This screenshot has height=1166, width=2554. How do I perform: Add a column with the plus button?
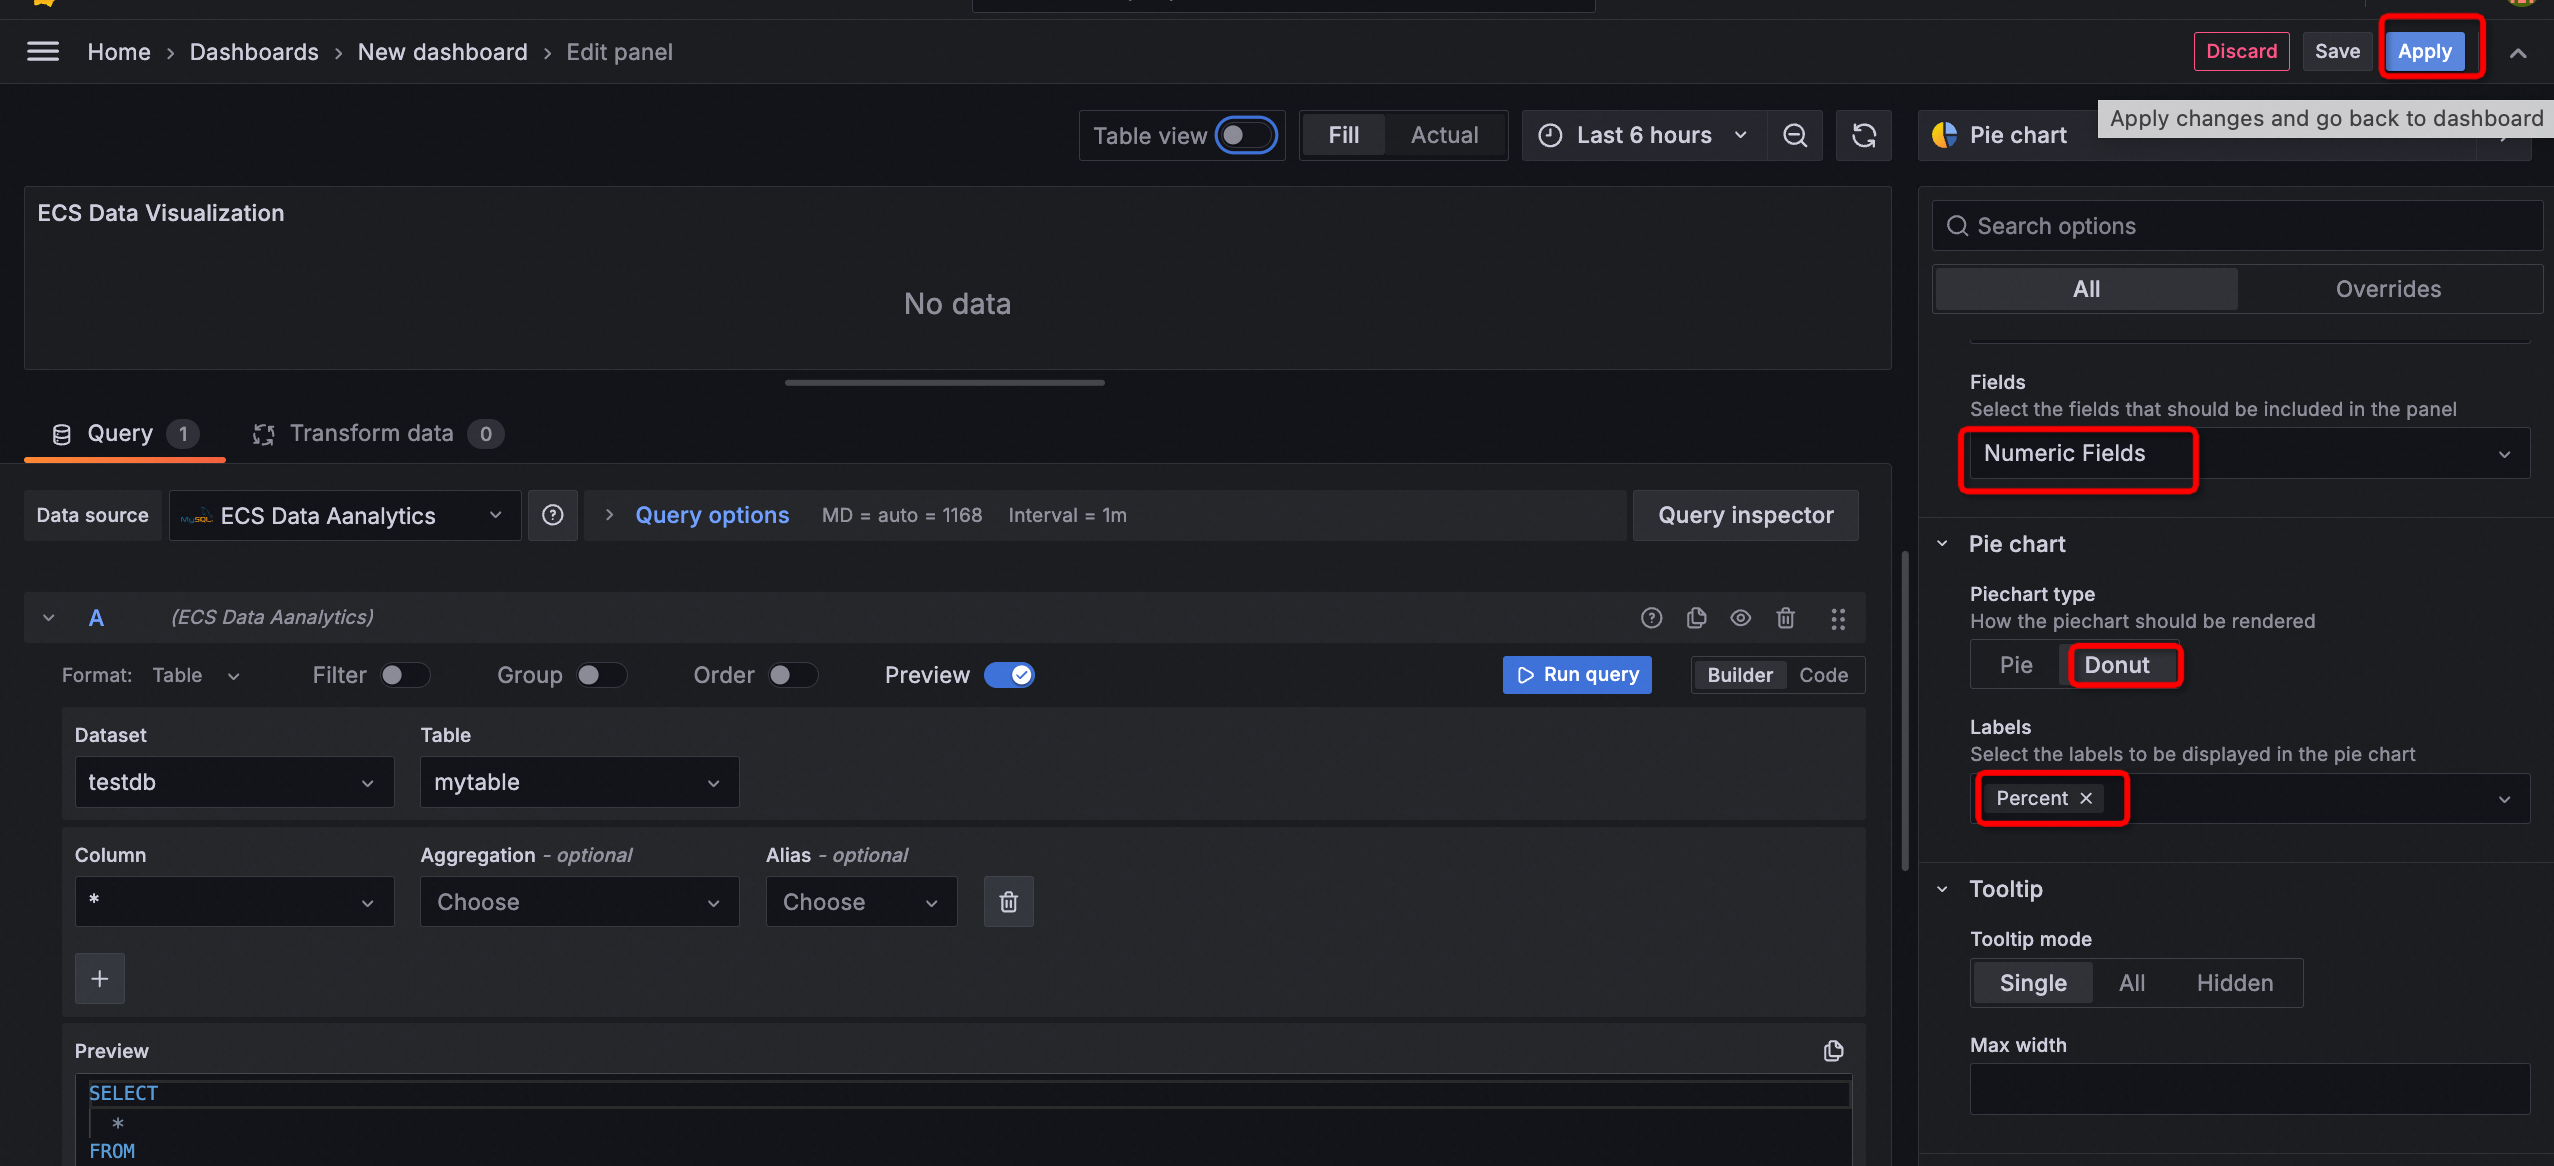100,978
